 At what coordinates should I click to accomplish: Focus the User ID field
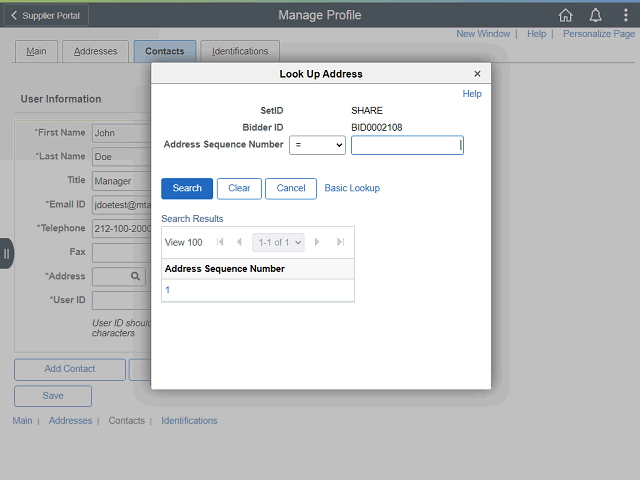coord(122,300)
